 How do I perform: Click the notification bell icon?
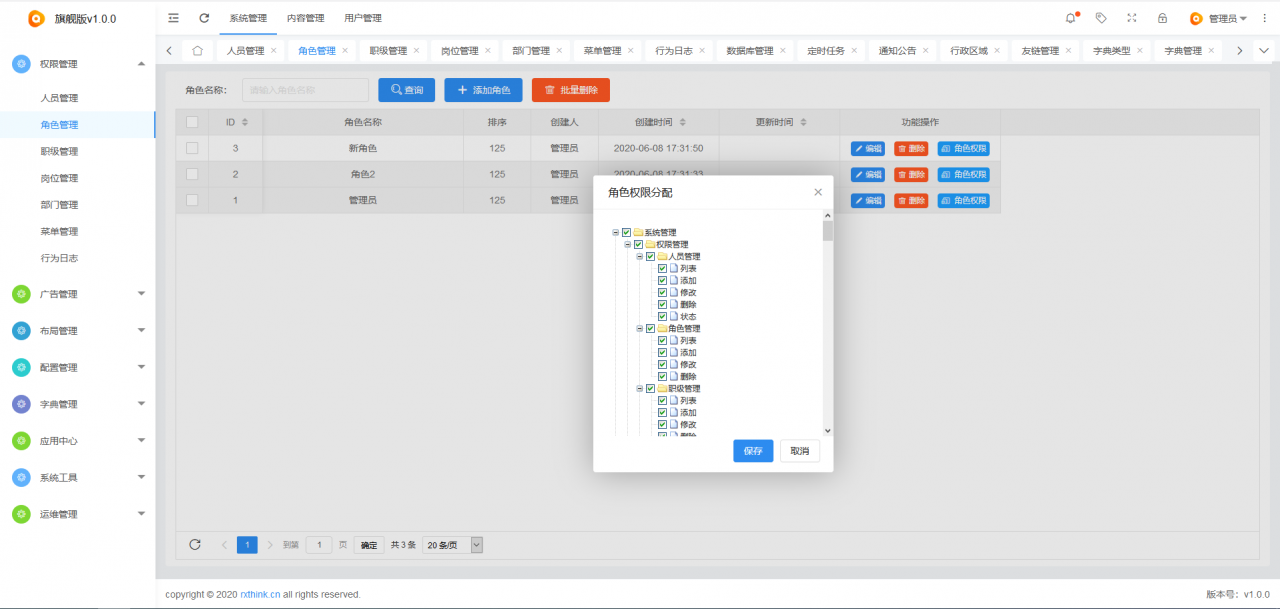point(1071,18)
